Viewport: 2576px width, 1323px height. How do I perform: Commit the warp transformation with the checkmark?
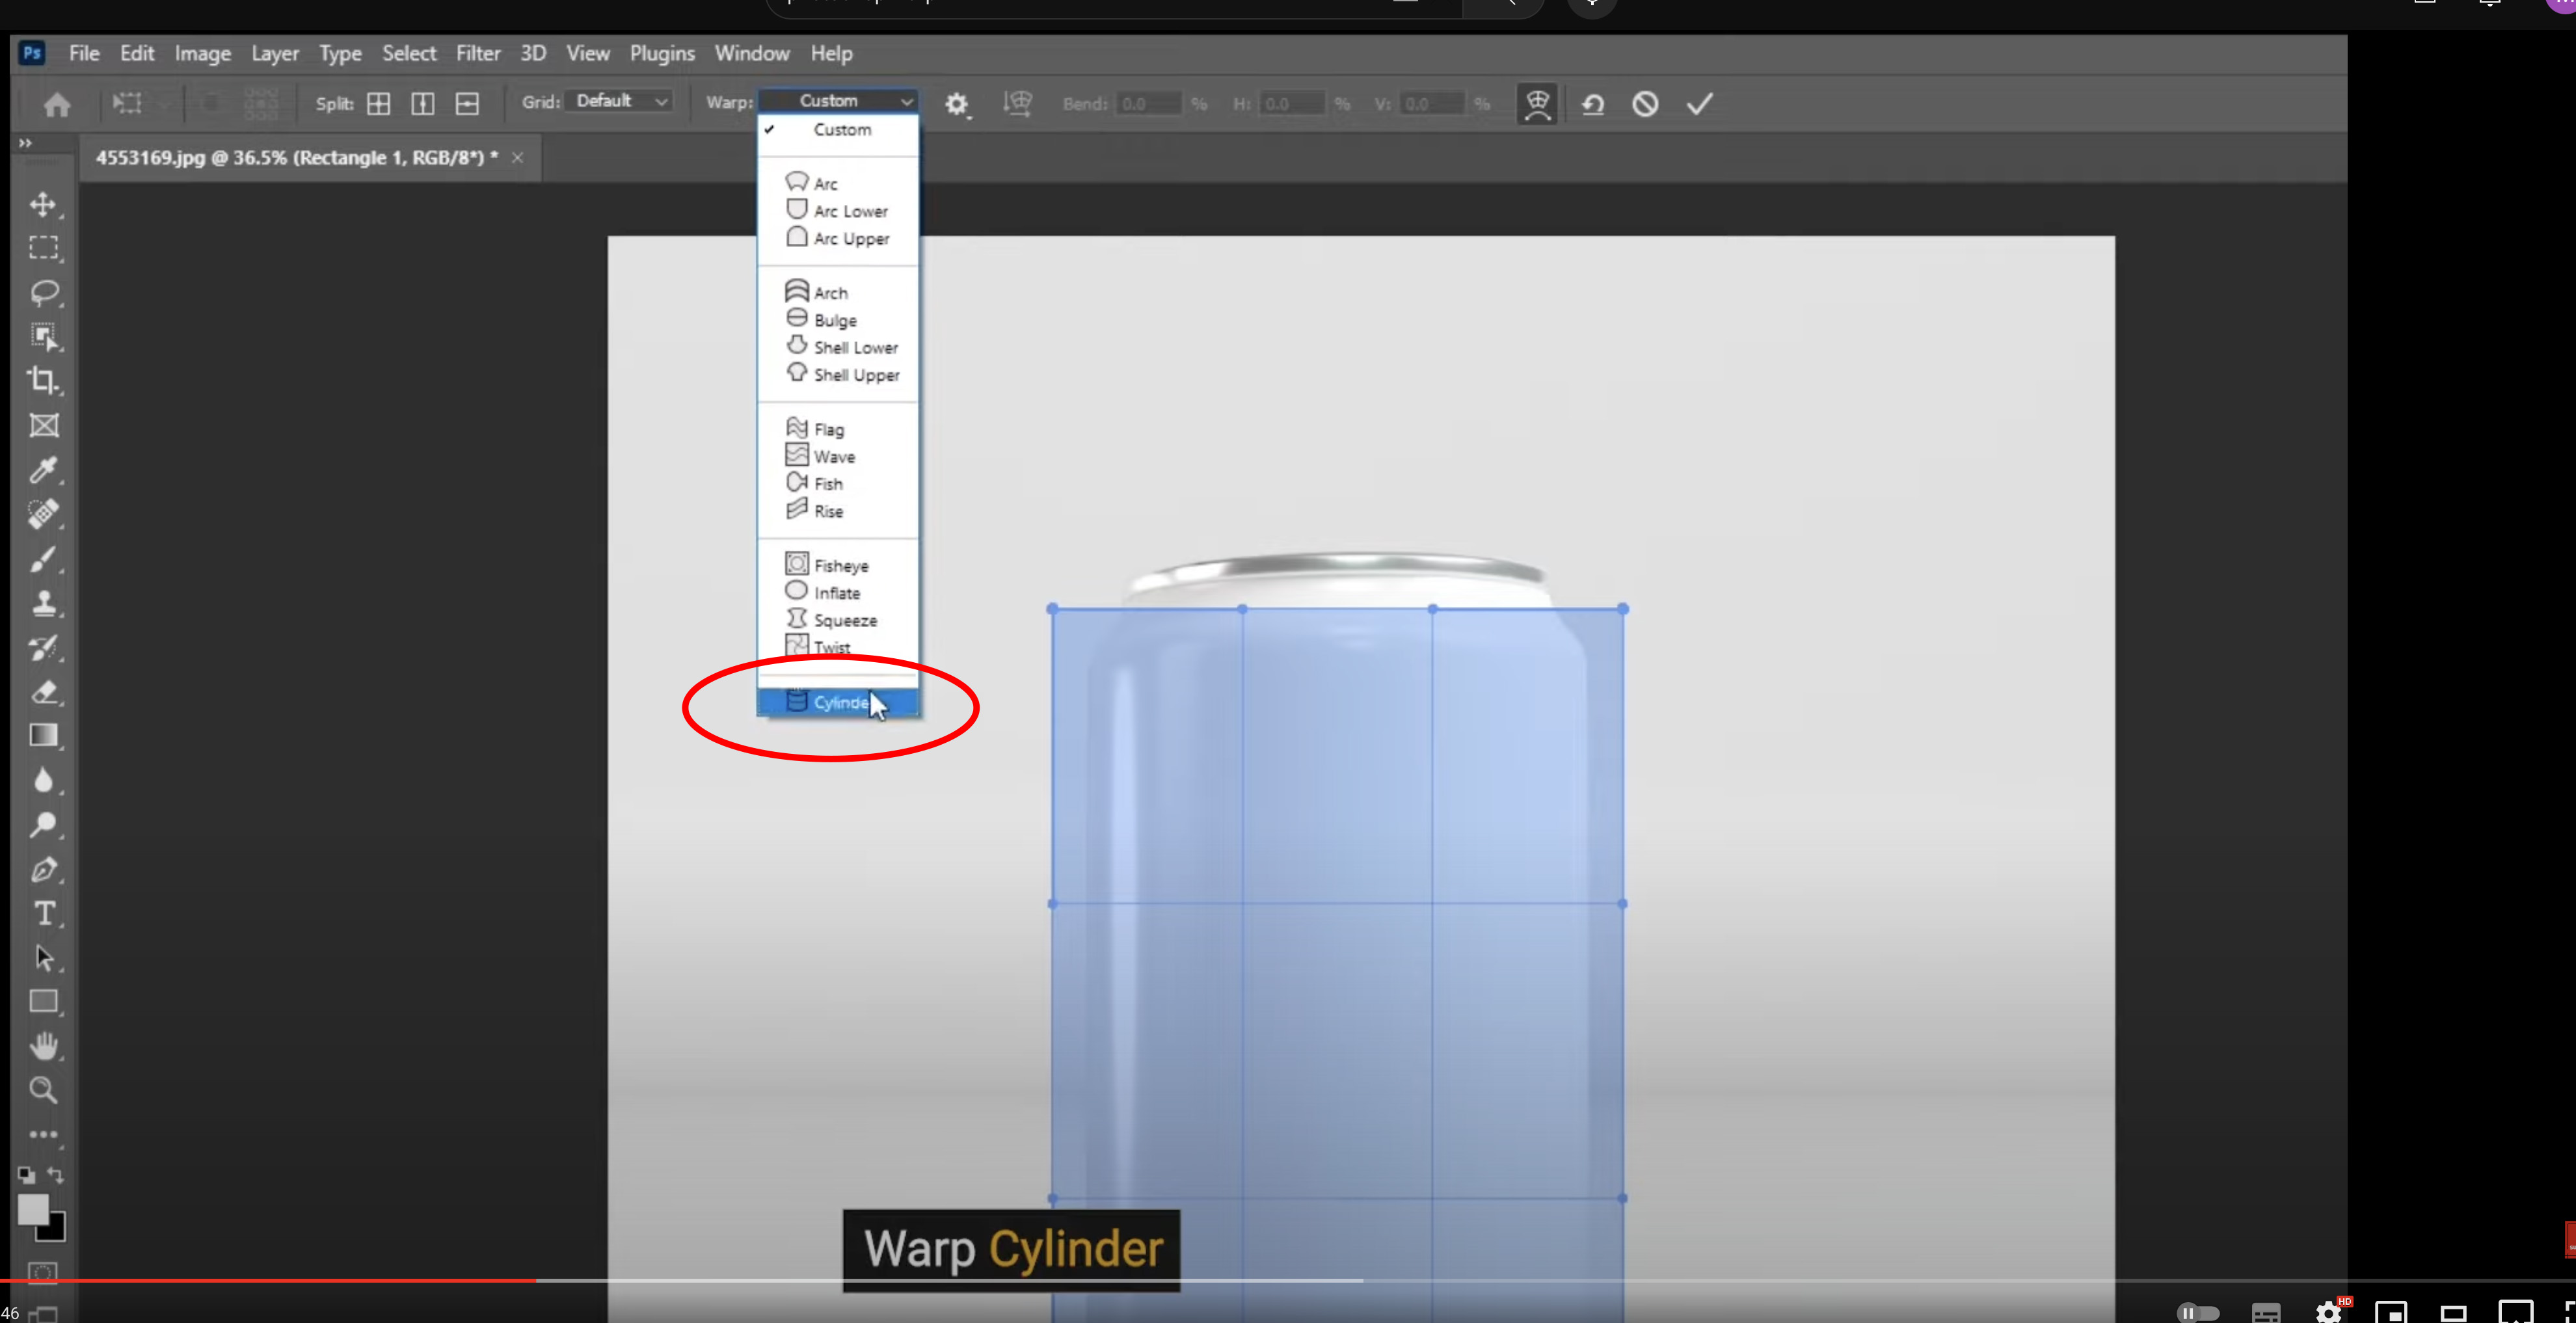pyautogui.click(x=1698, y=103)
